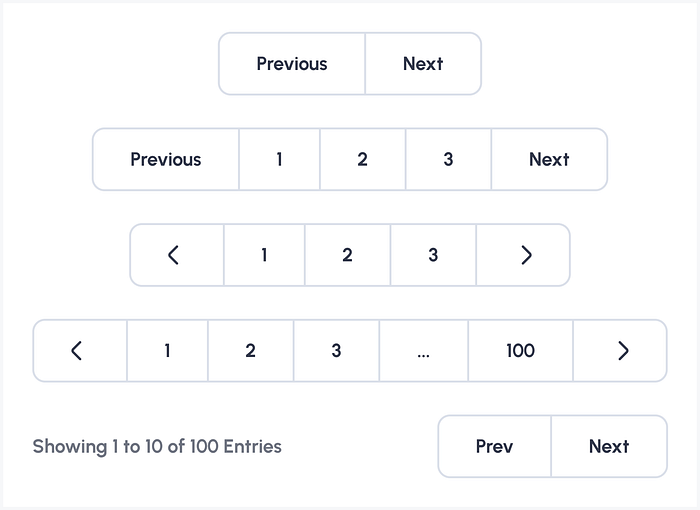This screenshot has width=700, height=510.
Task: Click the ellipsis page item
Action: click(x=424, y=351)
